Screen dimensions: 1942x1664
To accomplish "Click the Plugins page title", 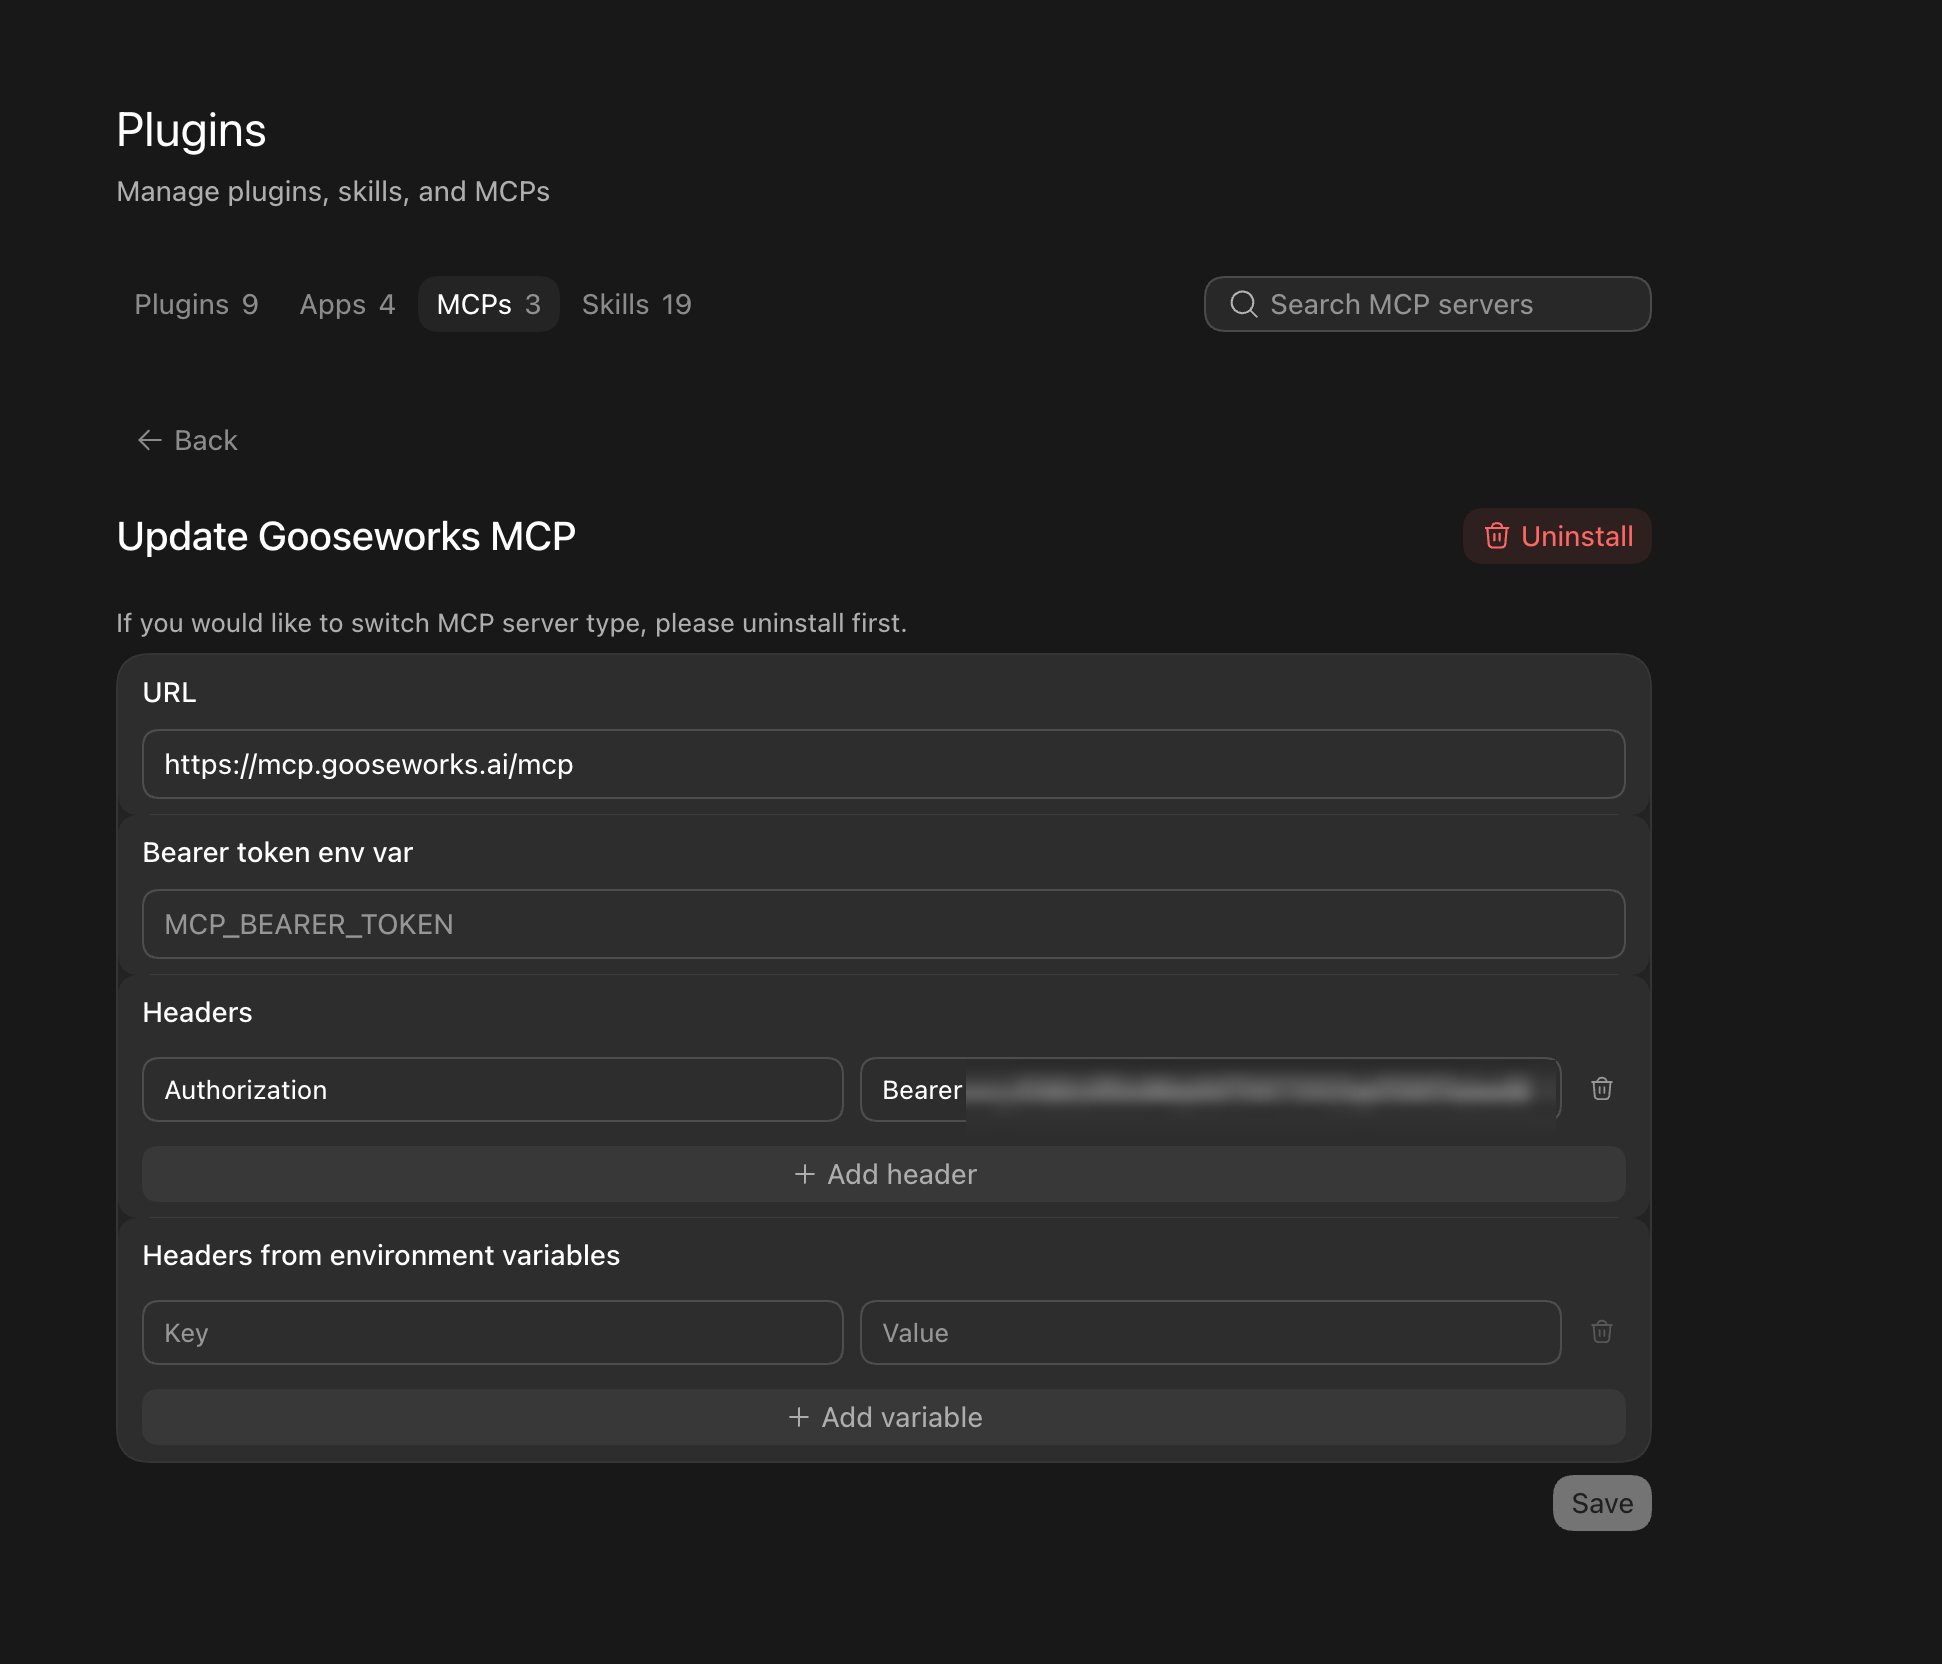I will [x=191, y=131].
